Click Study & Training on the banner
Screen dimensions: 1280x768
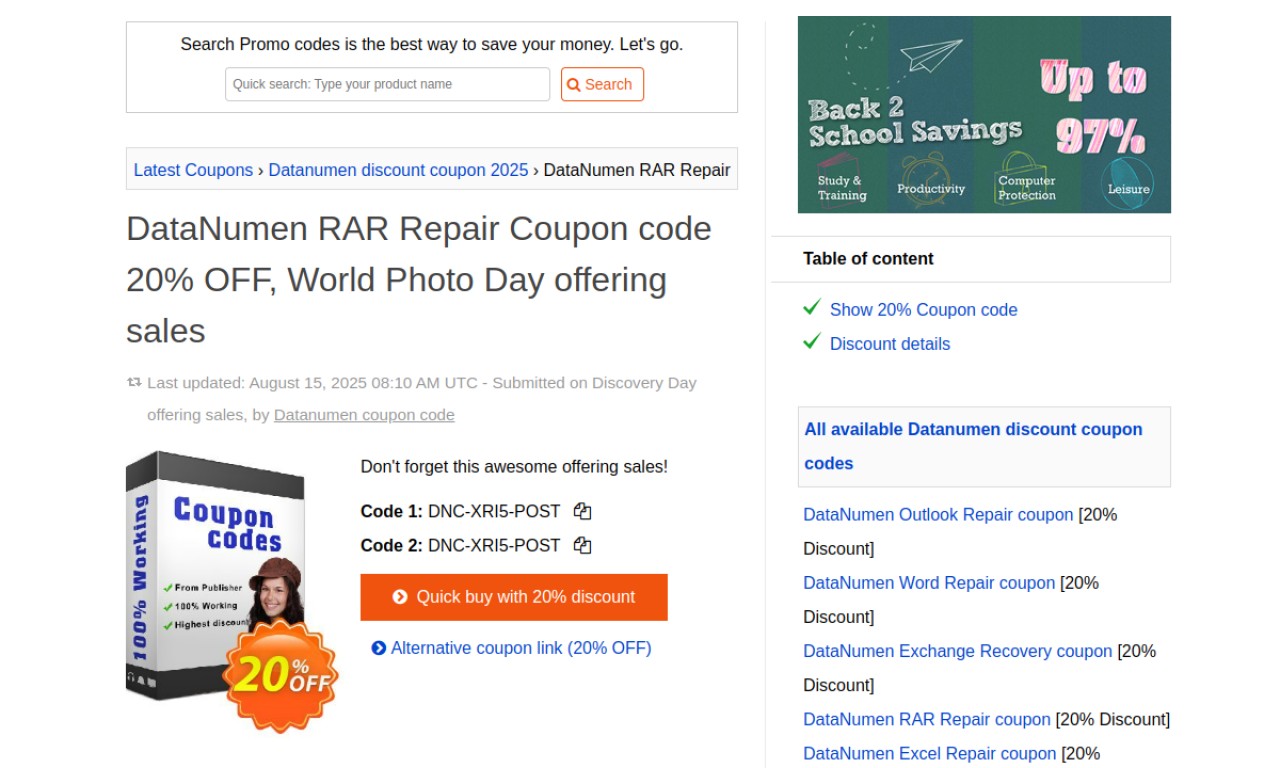[841, 188]
